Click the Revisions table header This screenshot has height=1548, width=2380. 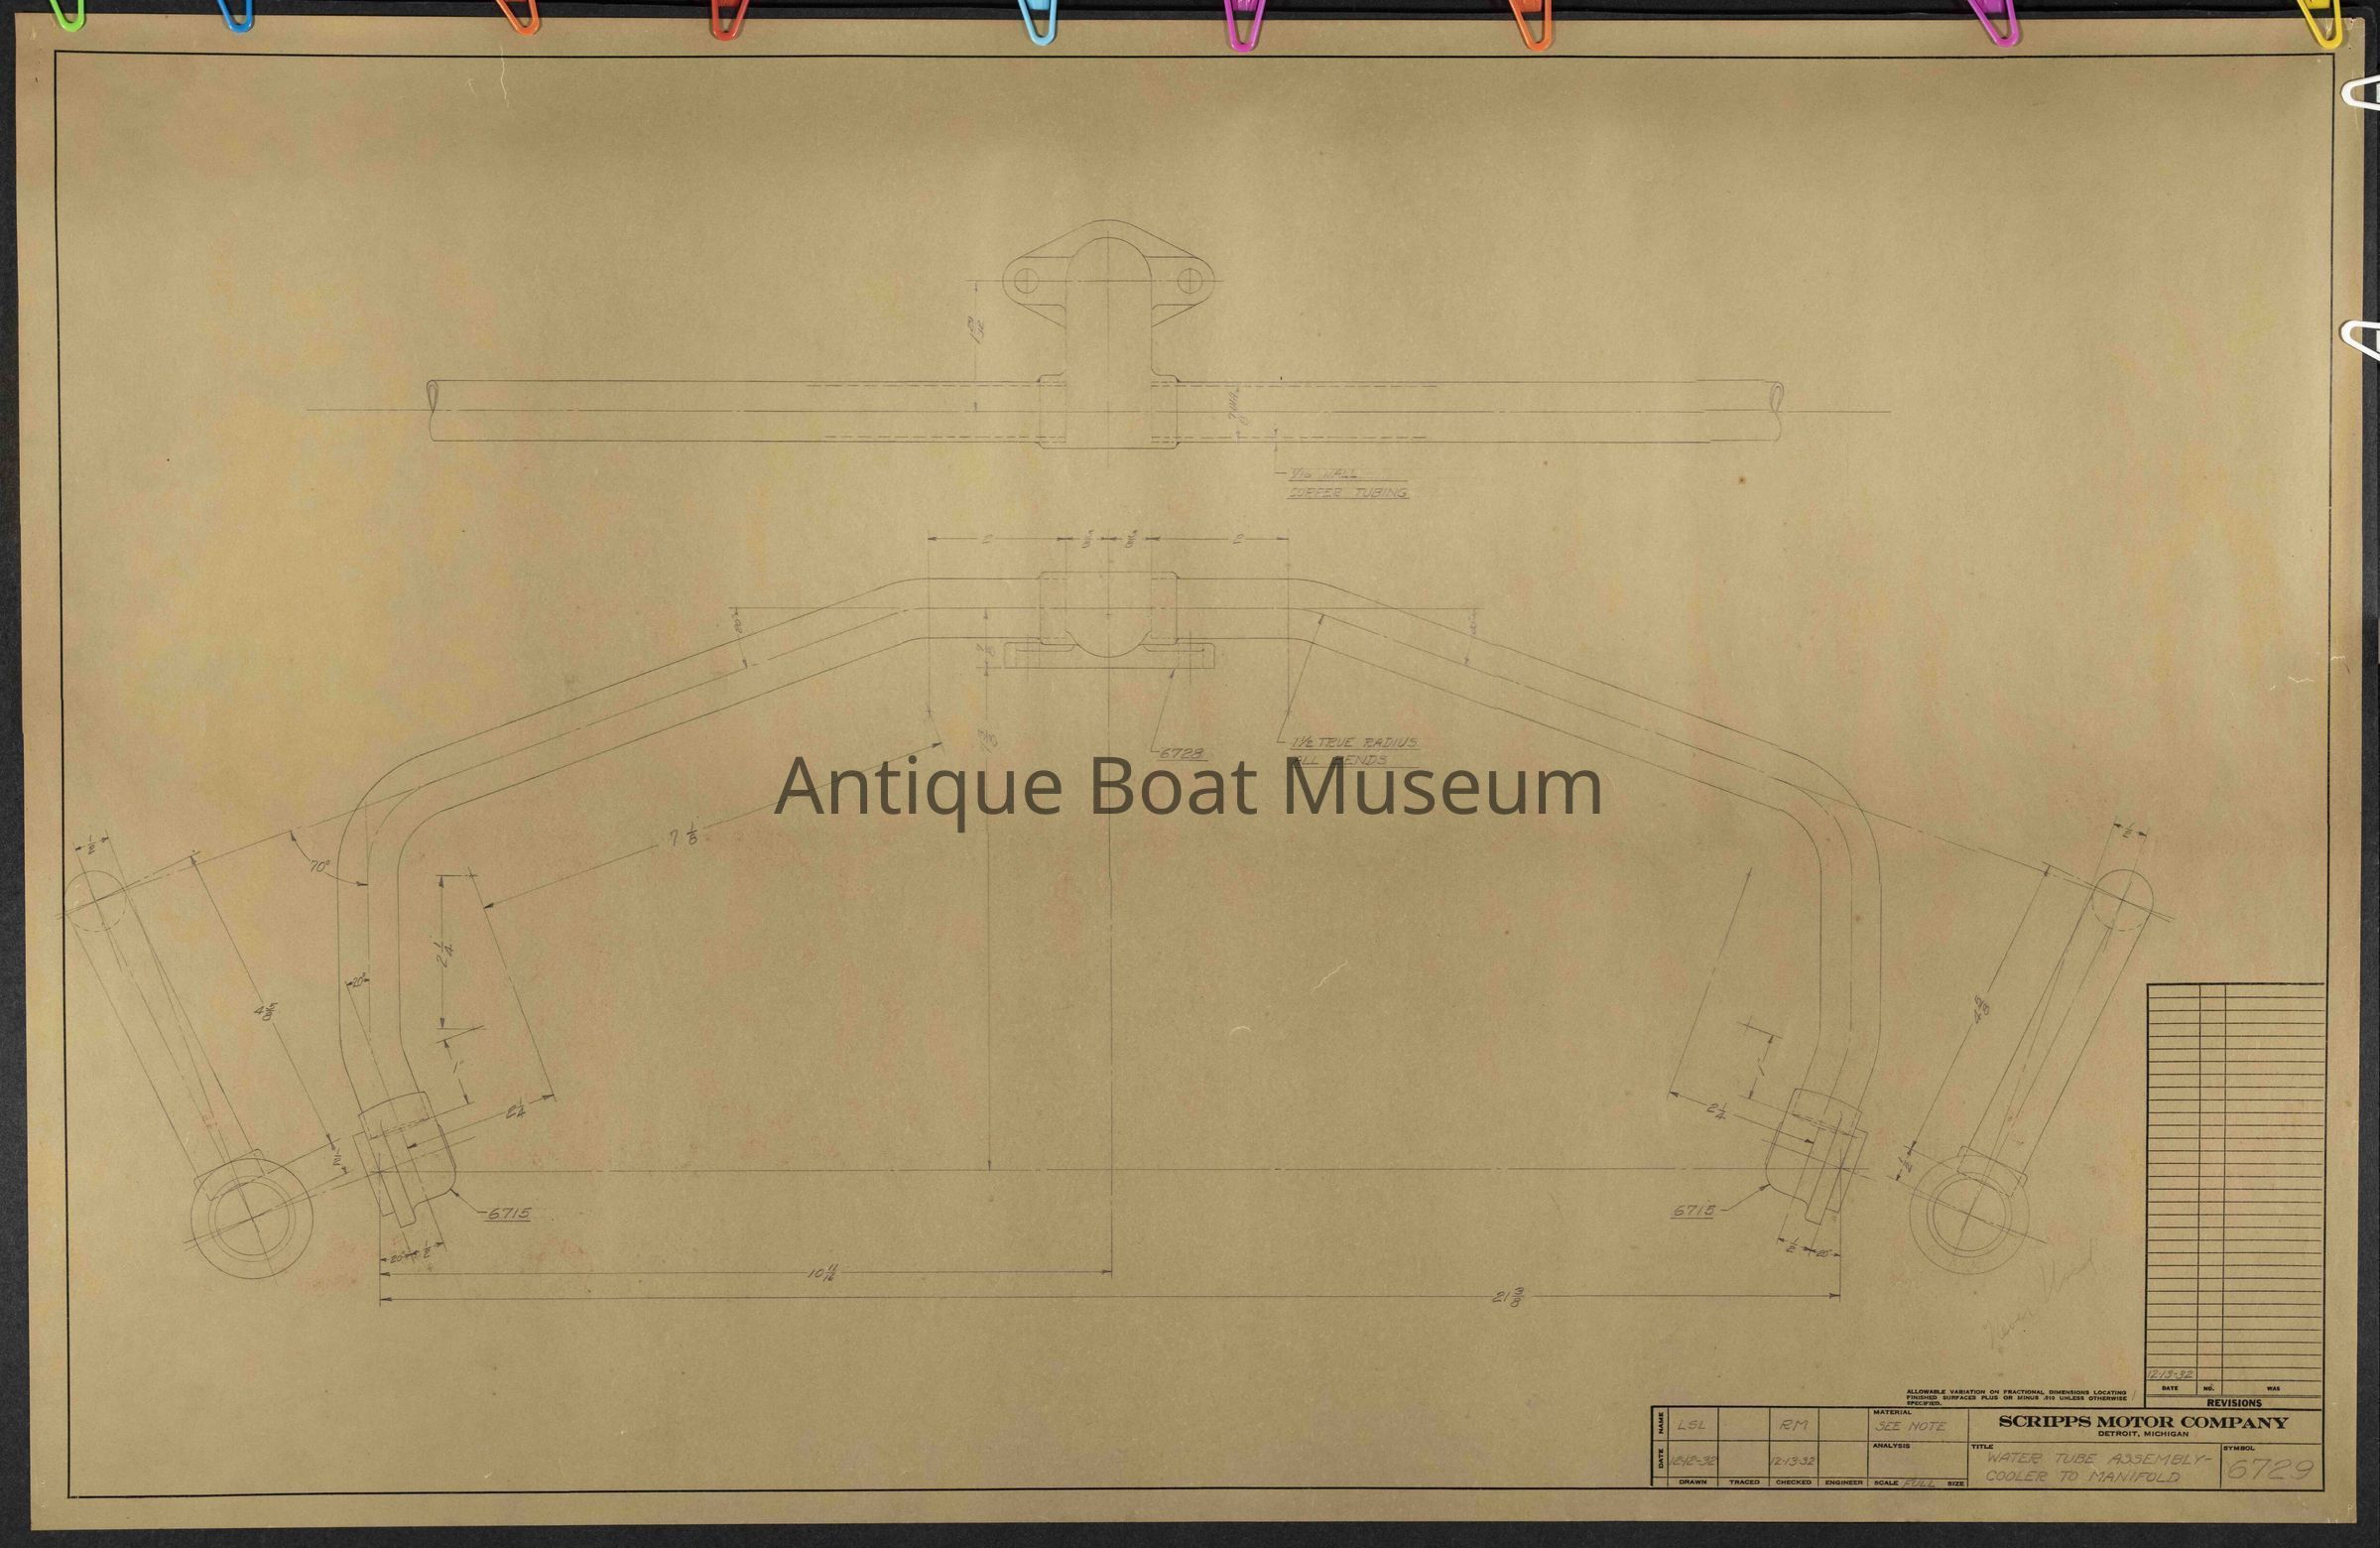point(2233,1403)
